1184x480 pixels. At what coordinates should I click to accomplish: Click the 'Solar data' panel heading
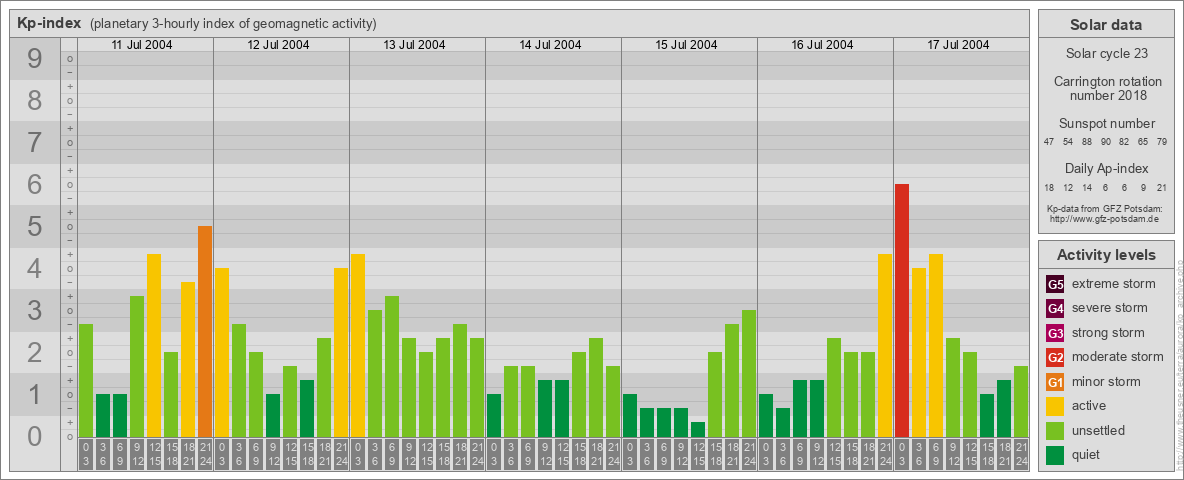pos(1105,25)
